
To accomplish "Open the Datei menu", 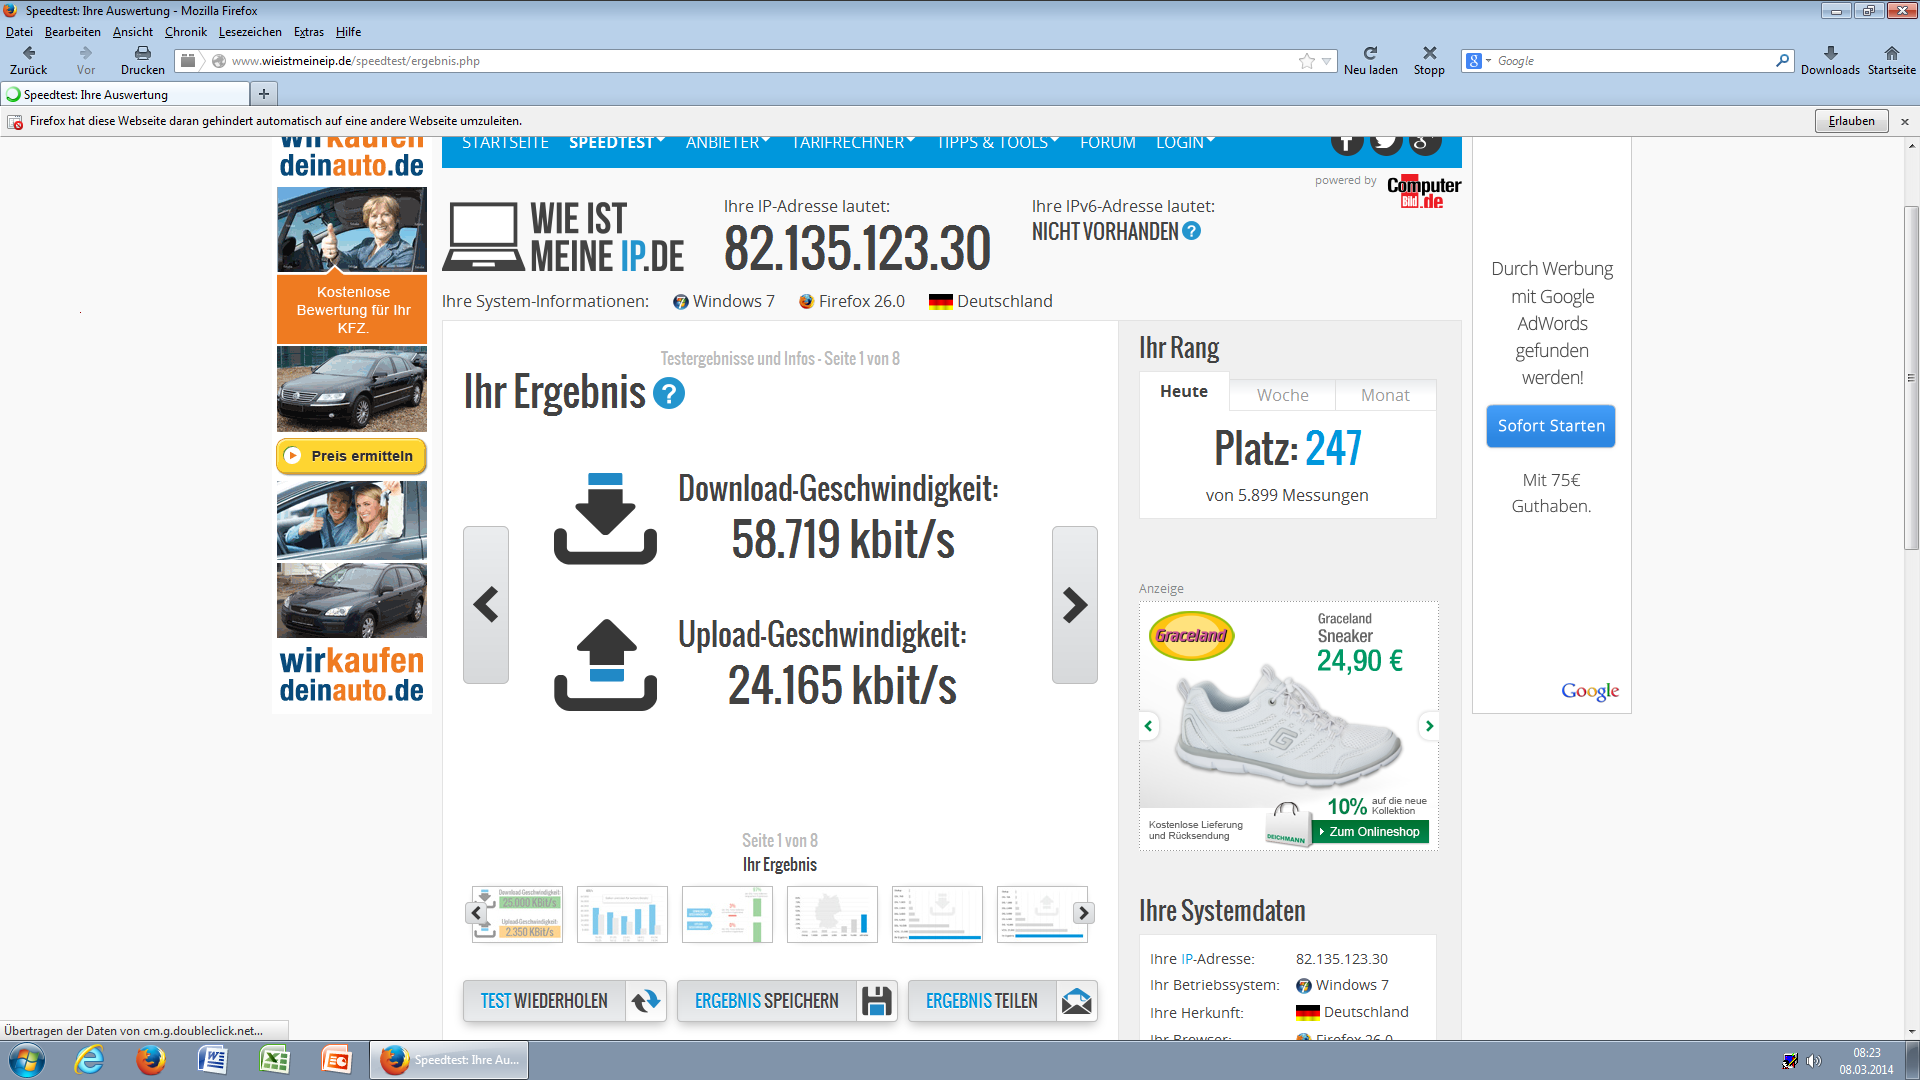I will coord(19,32).
